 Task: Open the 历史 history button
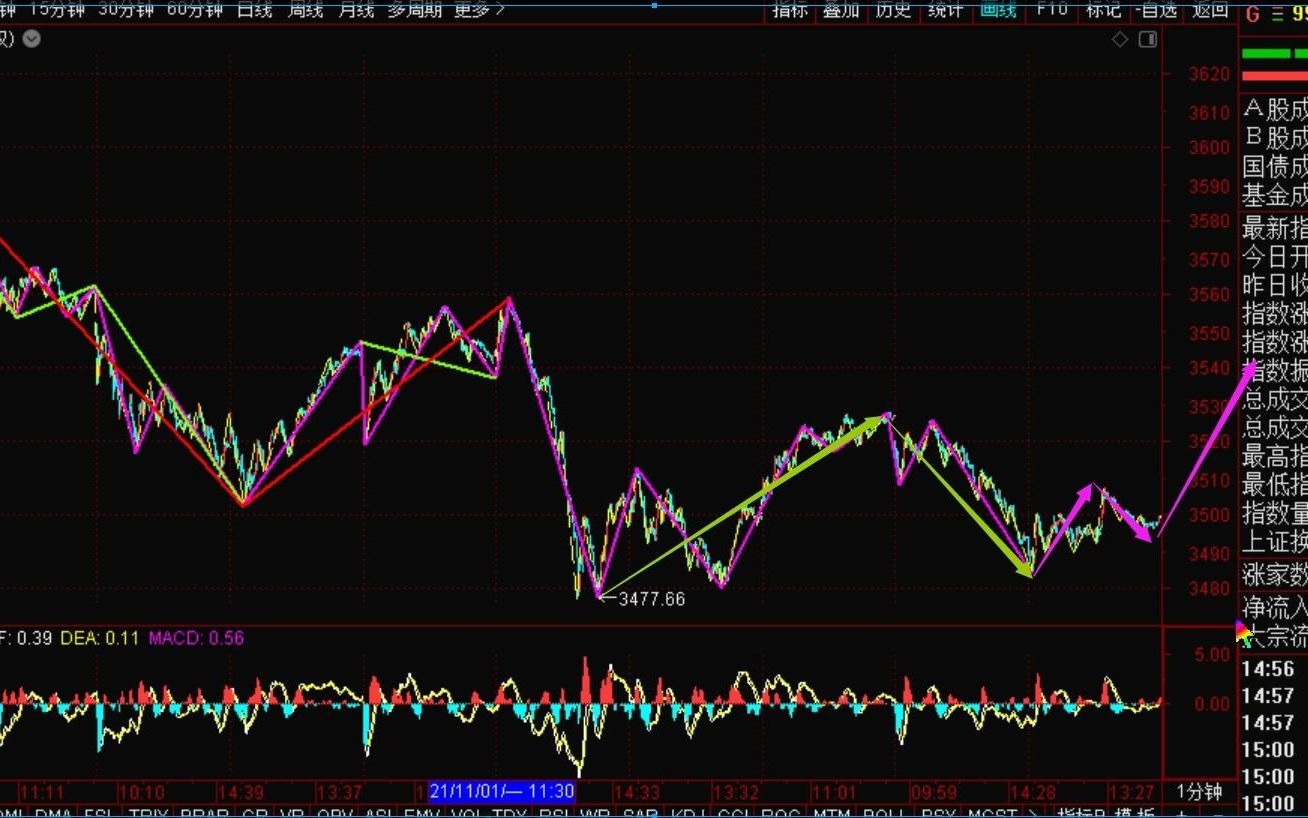[893, 9]
